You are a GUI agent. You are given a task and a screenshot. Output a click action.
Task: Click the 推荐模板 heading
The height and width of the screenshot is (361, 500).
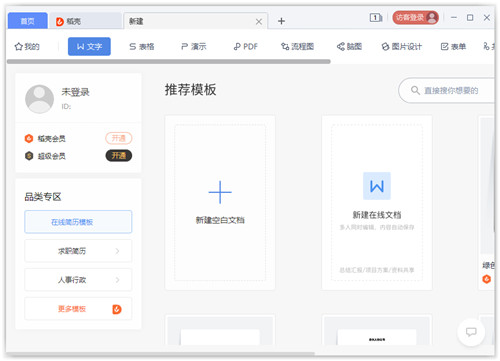pos(190,90)
